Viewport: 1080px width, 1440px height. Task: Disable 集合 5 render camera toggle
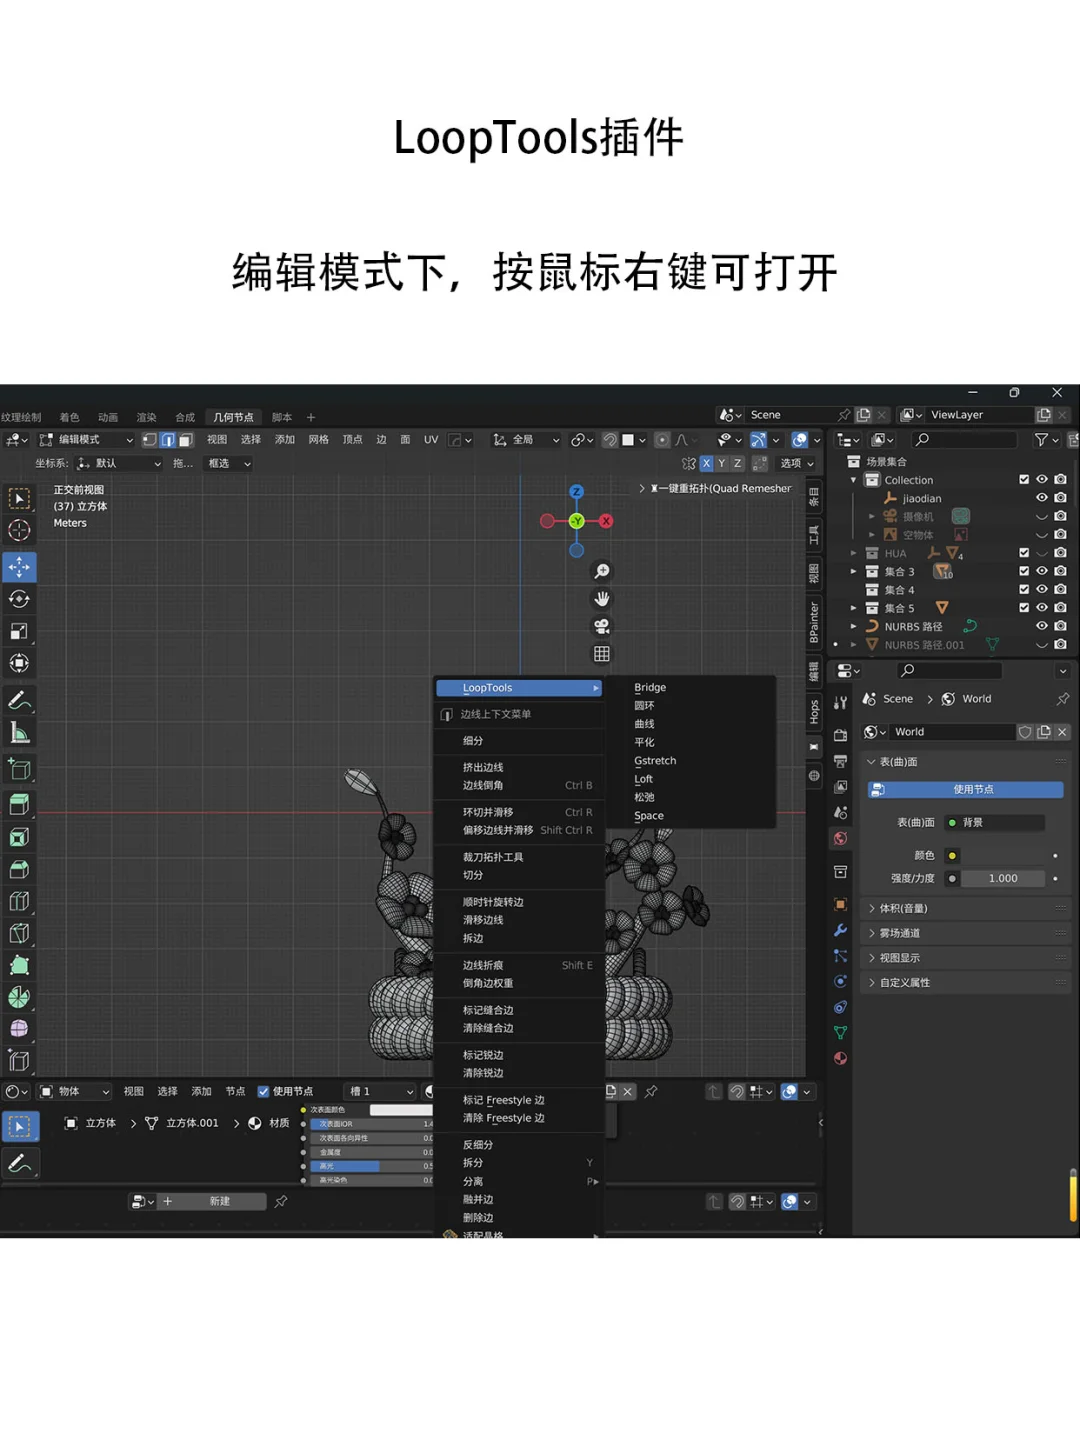coord(1060,606)
